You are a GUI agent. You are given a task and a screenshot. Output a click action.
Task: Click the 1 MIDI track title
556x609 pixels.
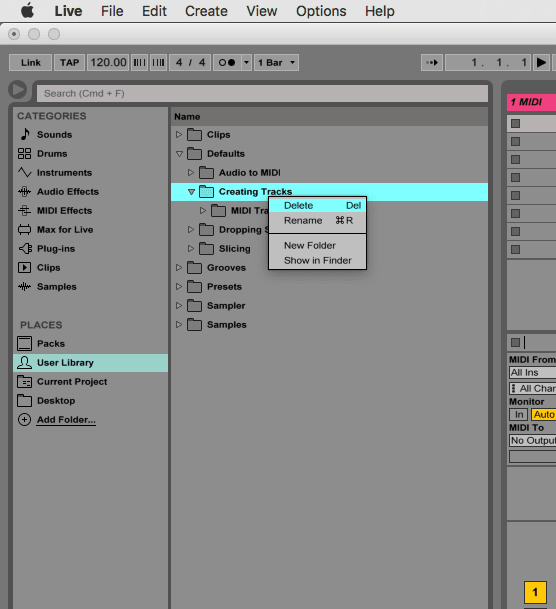click(x=531, y=102)
